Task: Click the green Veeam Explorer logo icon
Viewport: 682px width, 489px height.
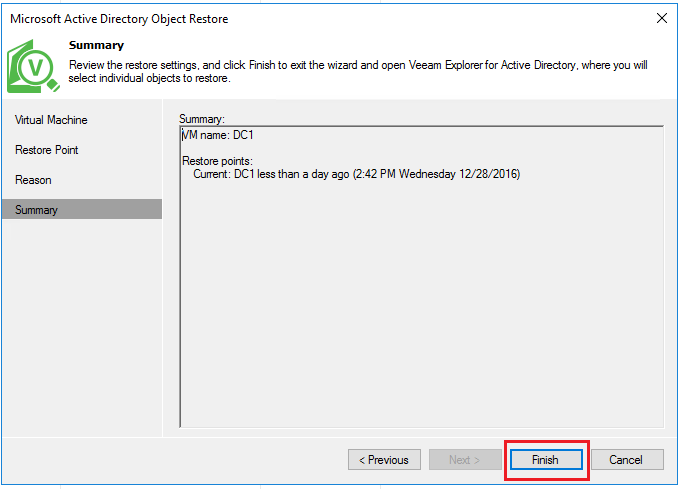Action: (x=33, y=66)
